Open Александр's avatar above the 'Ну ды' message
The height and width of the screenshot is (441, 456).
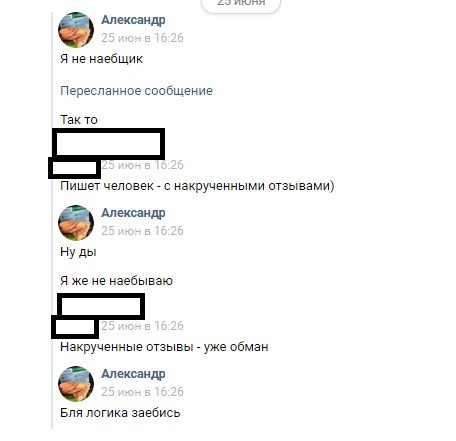[x=76, y=223]
